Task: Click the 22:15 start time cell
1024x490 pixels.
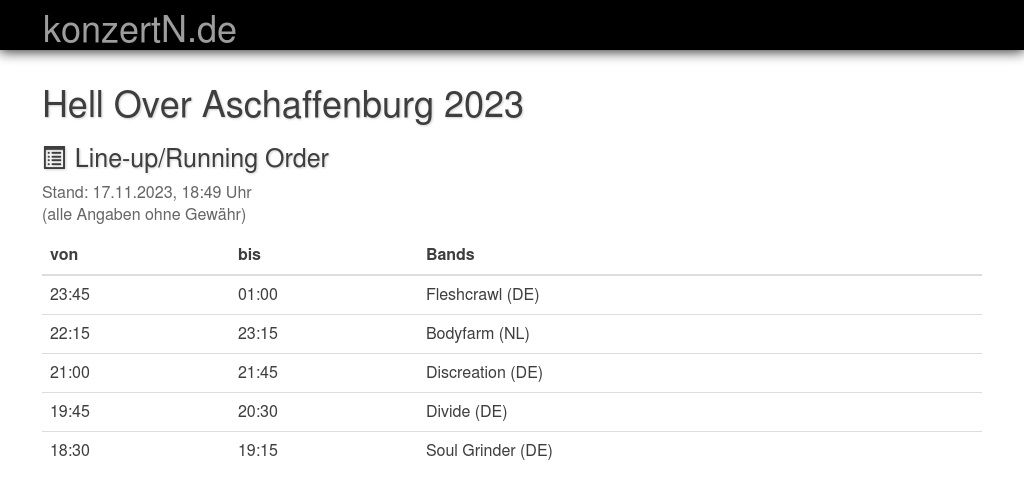Action: (x=70, y=334)
